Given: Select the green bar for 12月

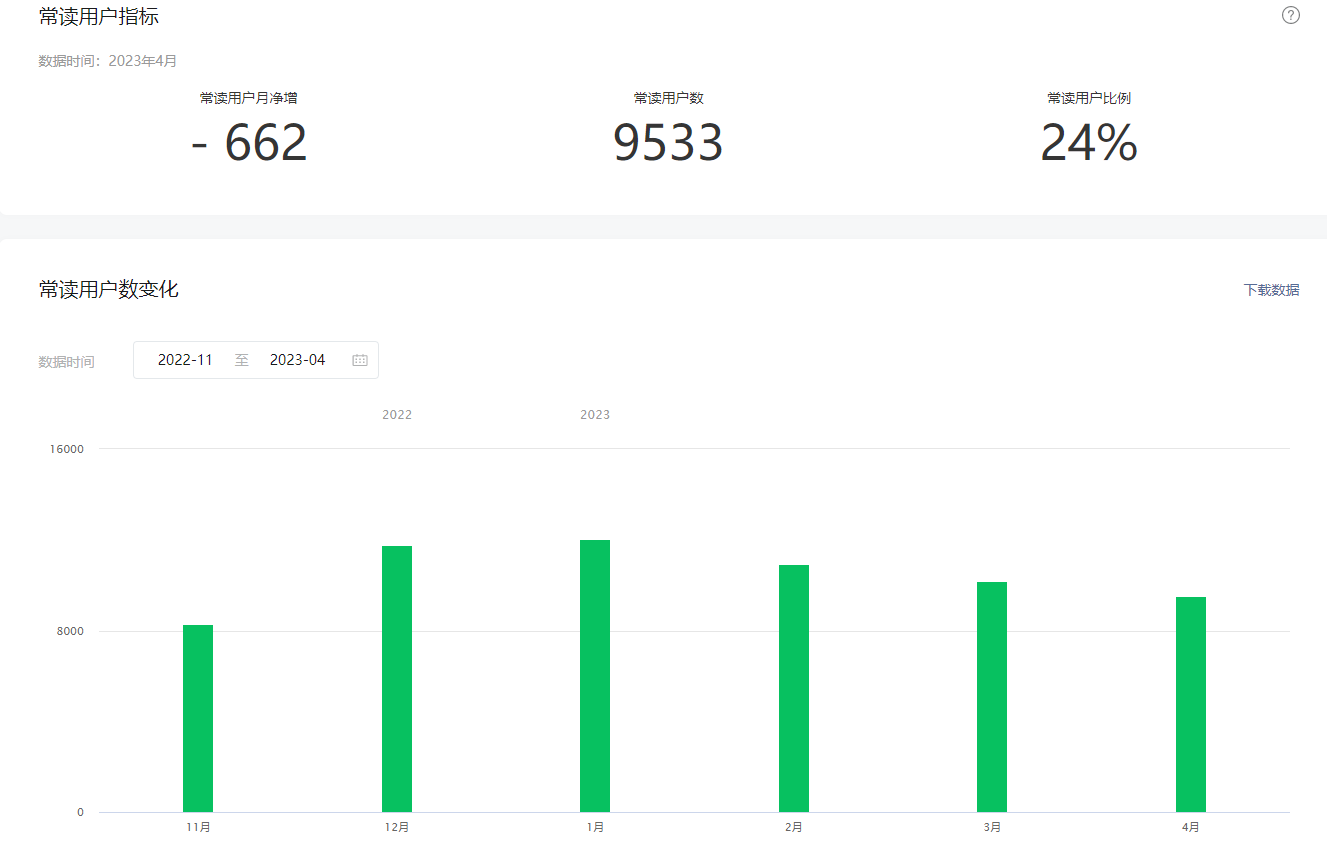Looking at the screenshot, I should pyautogui.click(x=397, y=678).
